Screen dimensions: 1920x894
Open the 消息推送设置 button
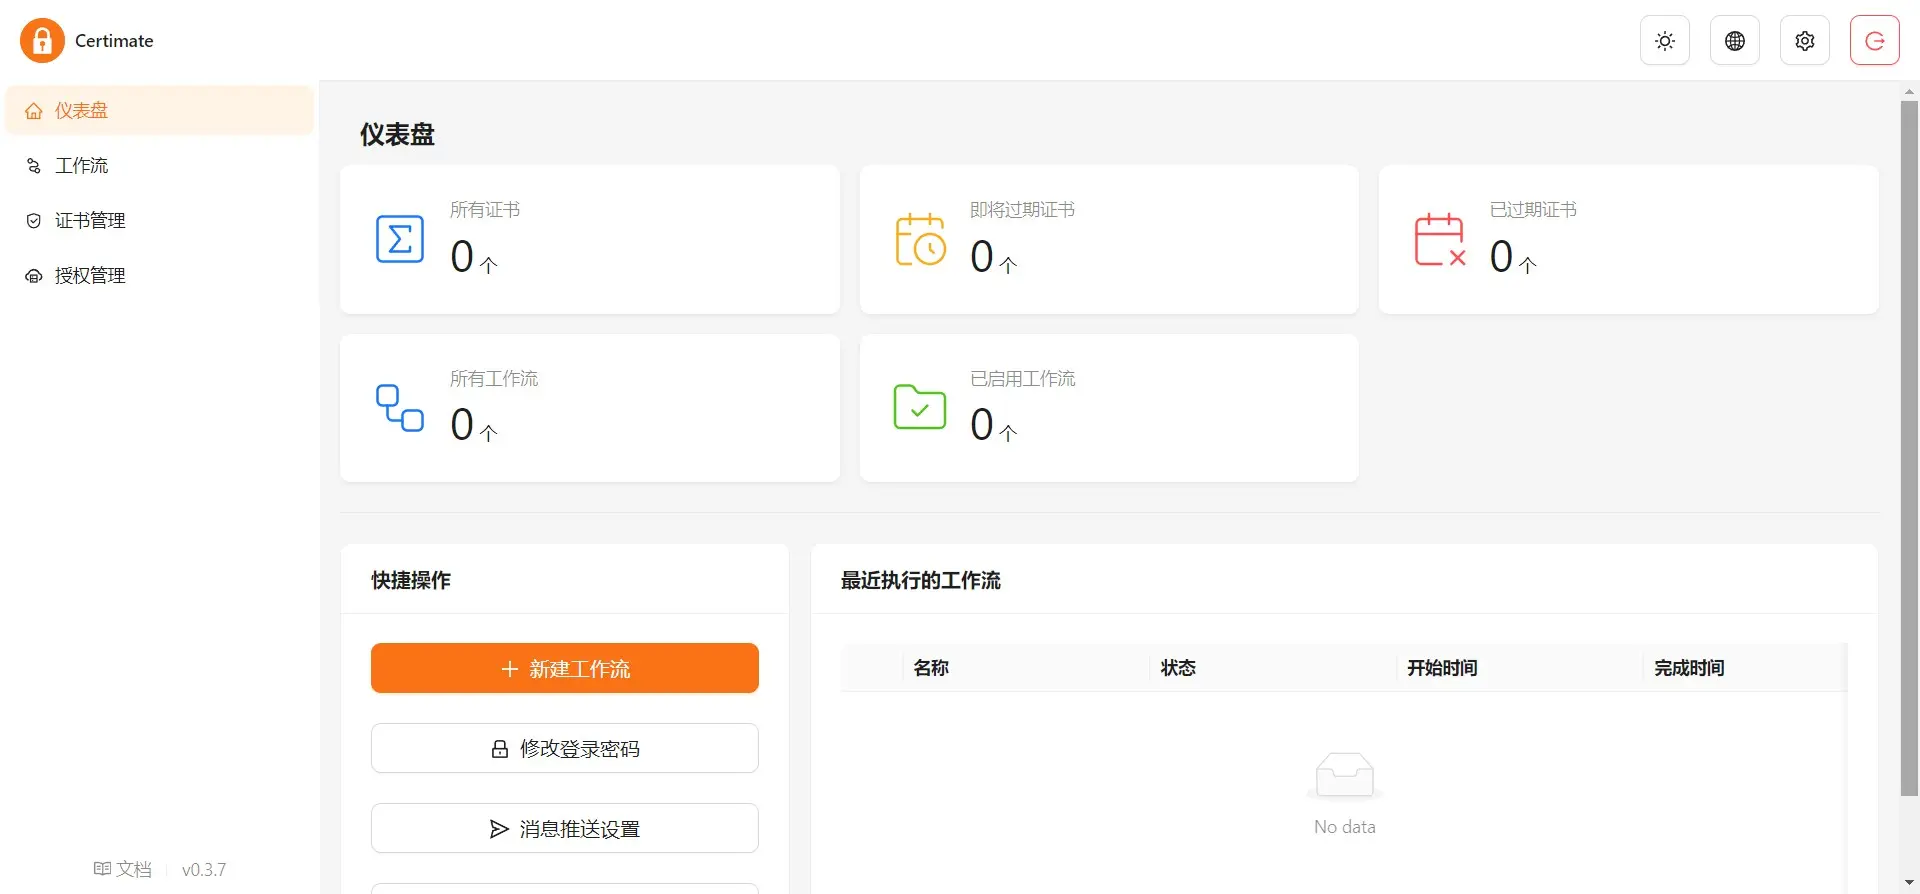point(564,829)
